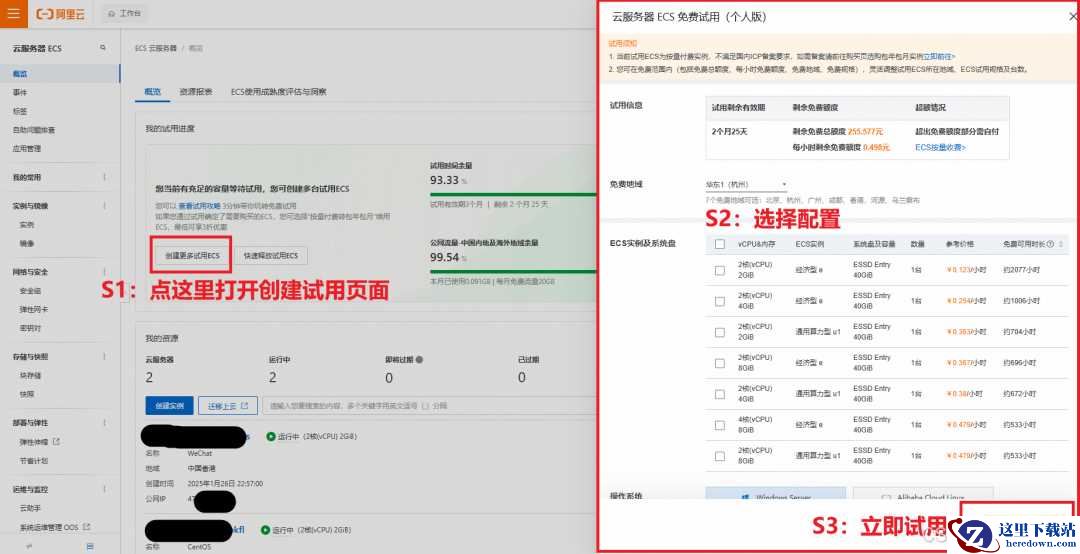
Task: Collapse the 运维与监控 sidebar section
Action: (105, 489)
